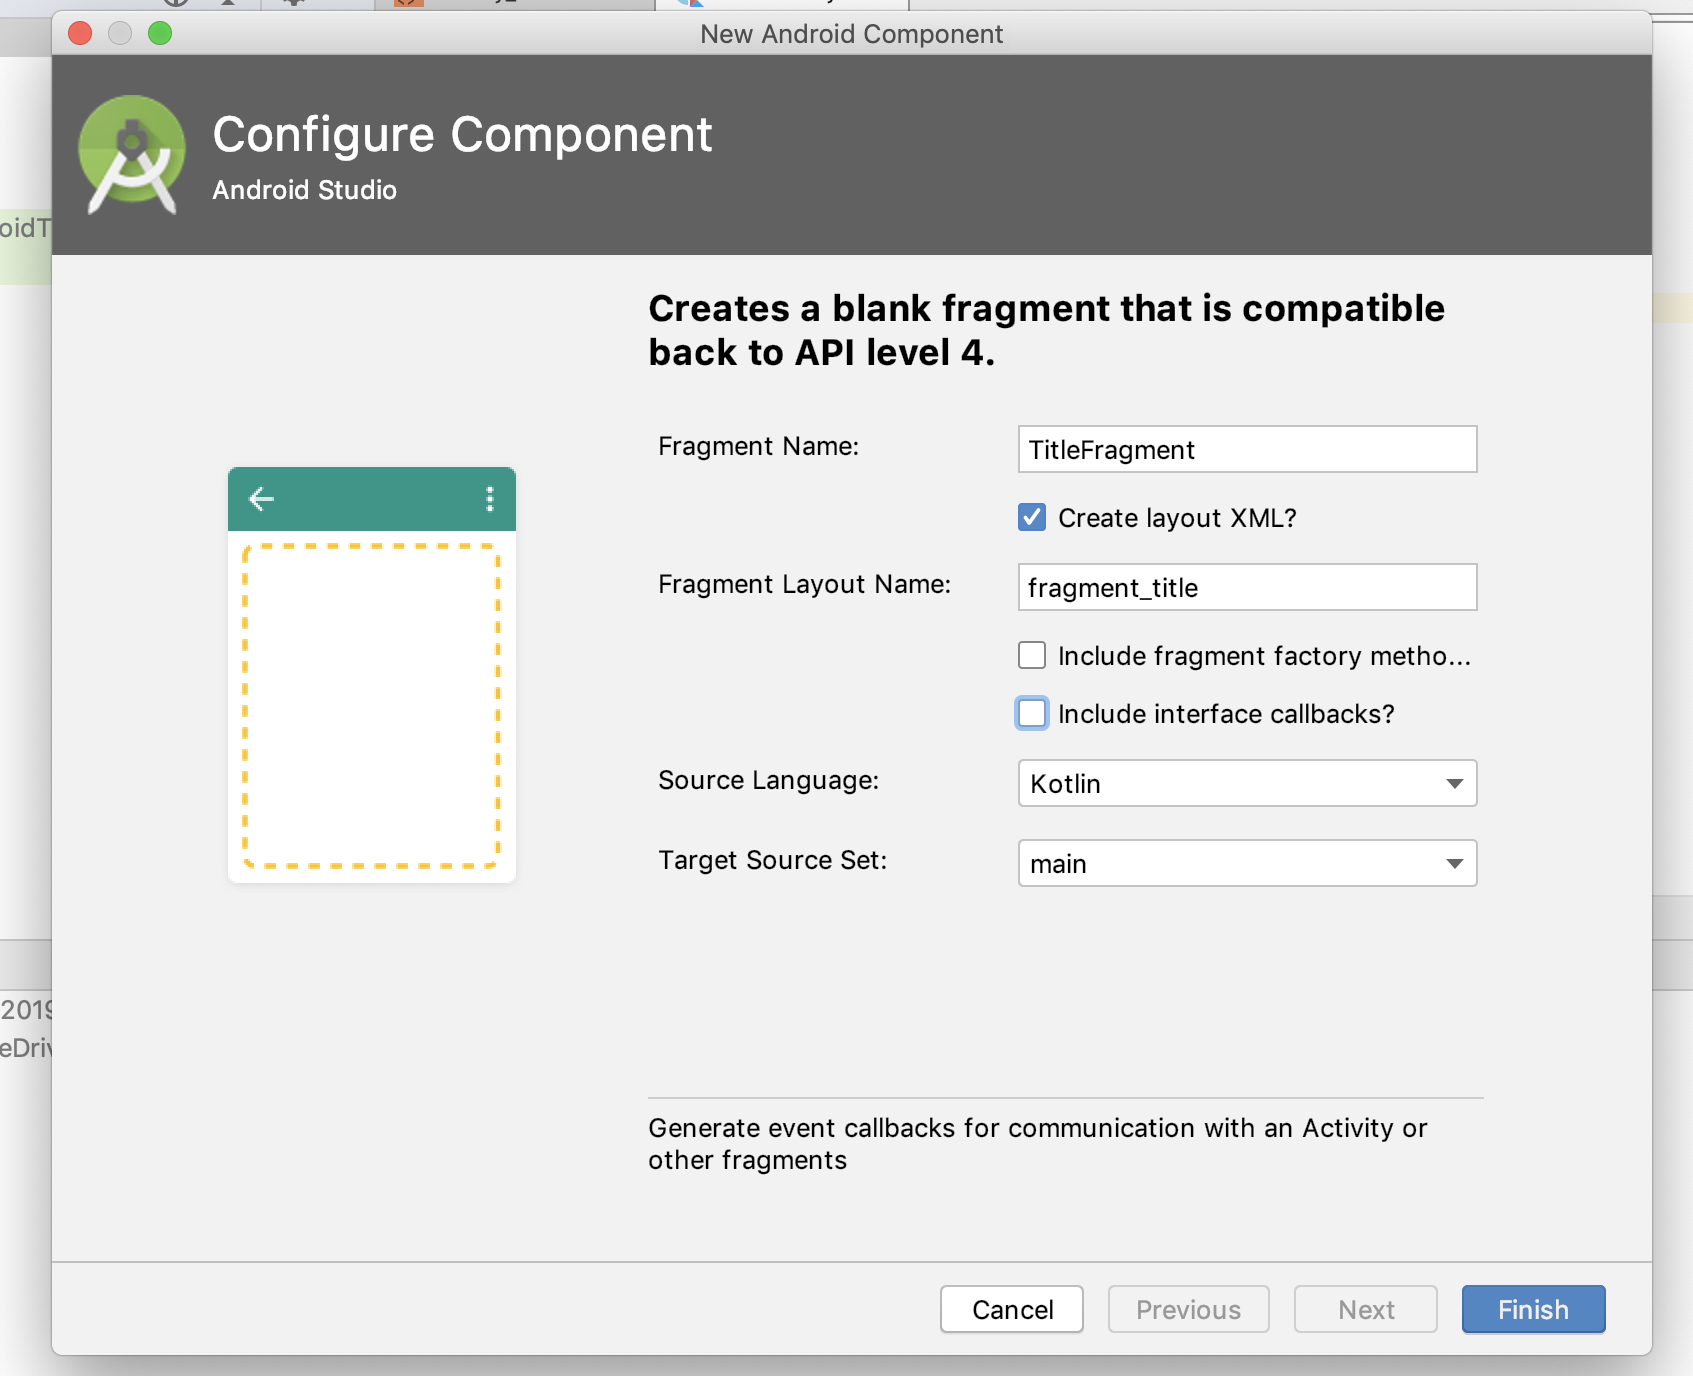The width and height of the screenshot is (1693, 1376).
Task: Click the Previous button
Action: click(1188, 1309)
